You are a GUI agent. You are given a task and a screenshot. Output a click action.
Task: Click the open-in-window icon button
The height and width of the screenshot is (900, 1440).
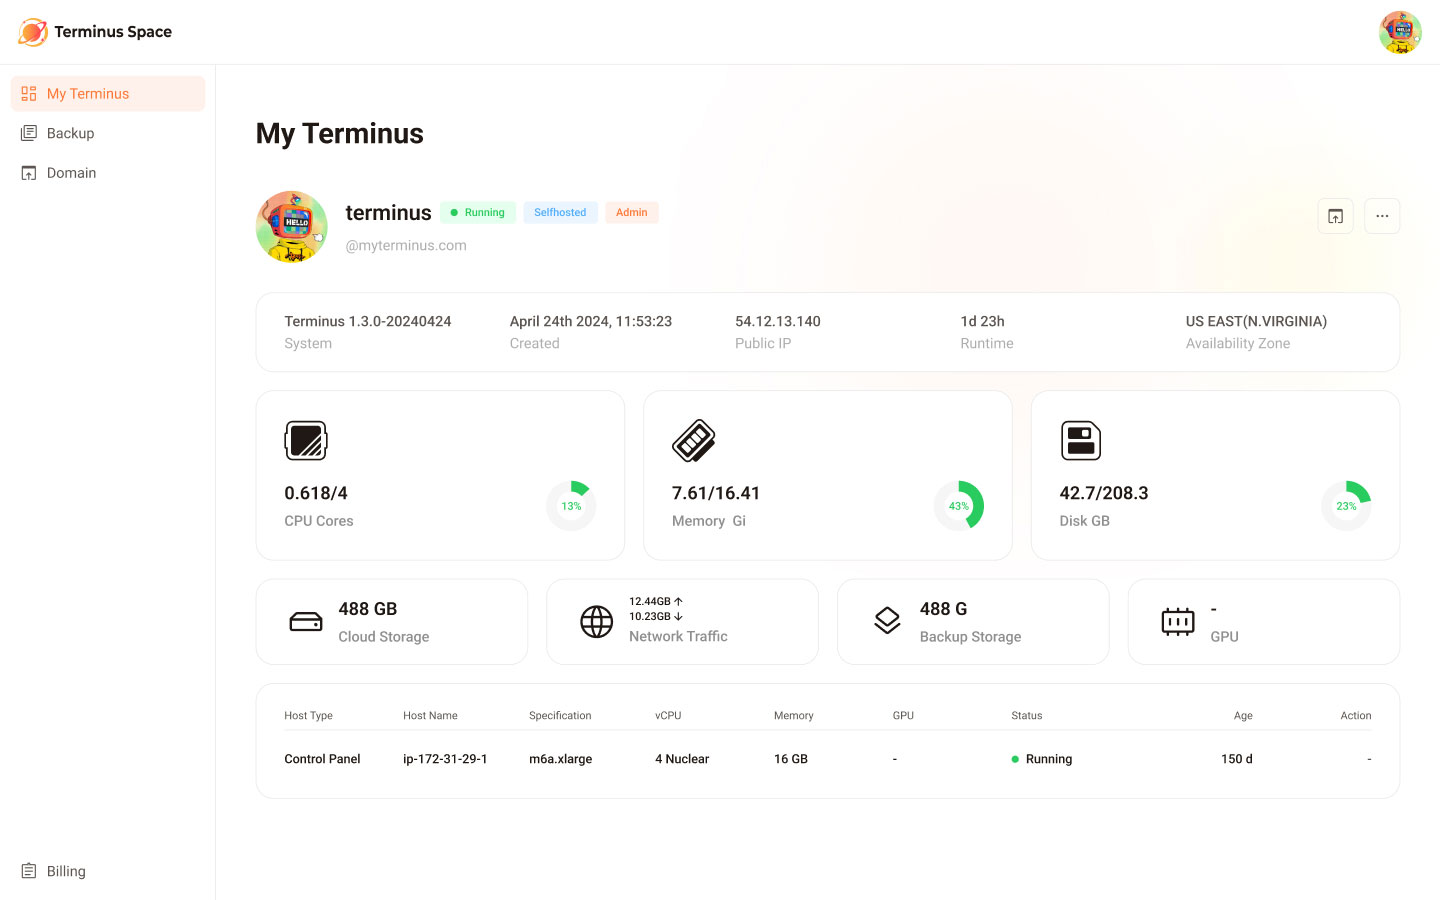[1335, 216]
